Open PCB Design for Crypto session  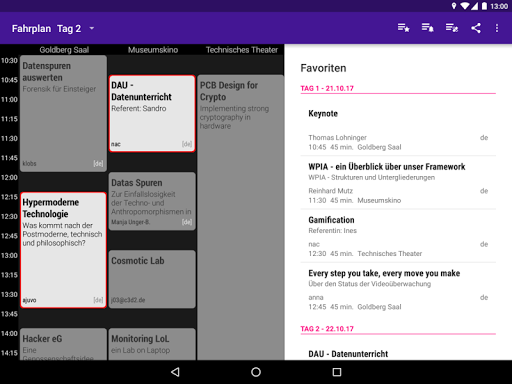click(x=241, y=217)
